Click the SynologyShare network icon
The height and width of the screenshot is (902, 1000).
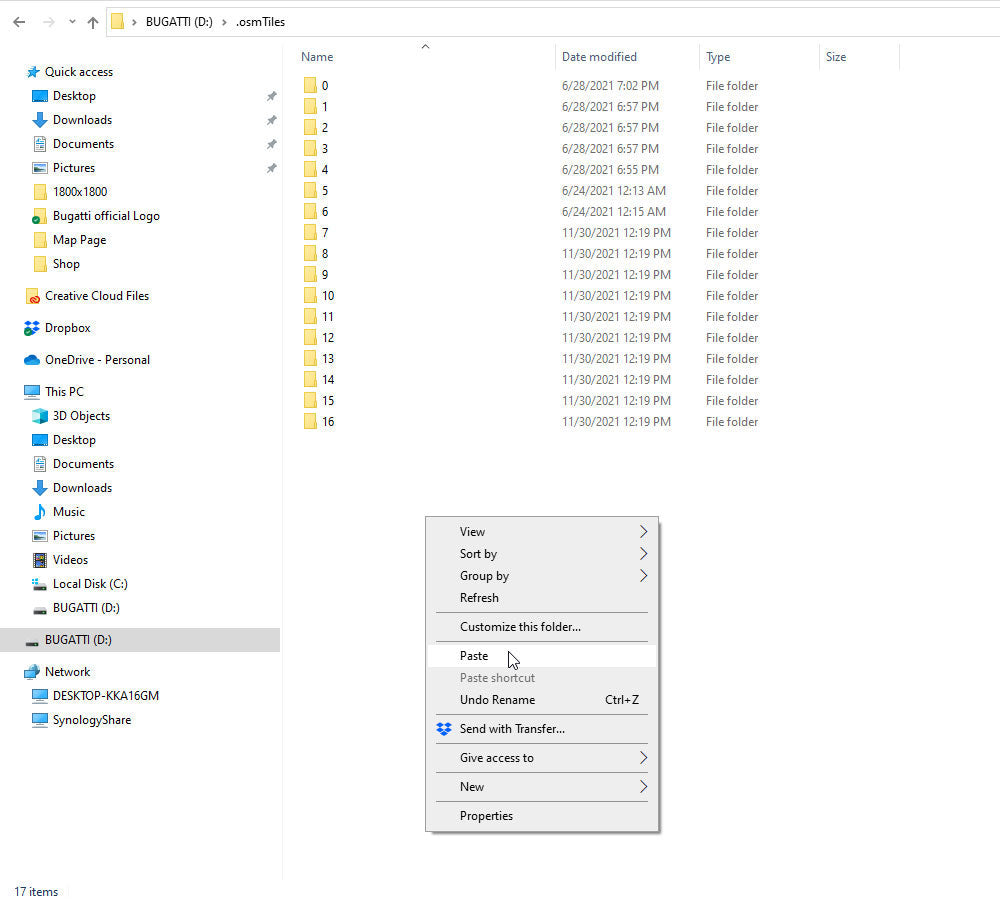point(40,720)
